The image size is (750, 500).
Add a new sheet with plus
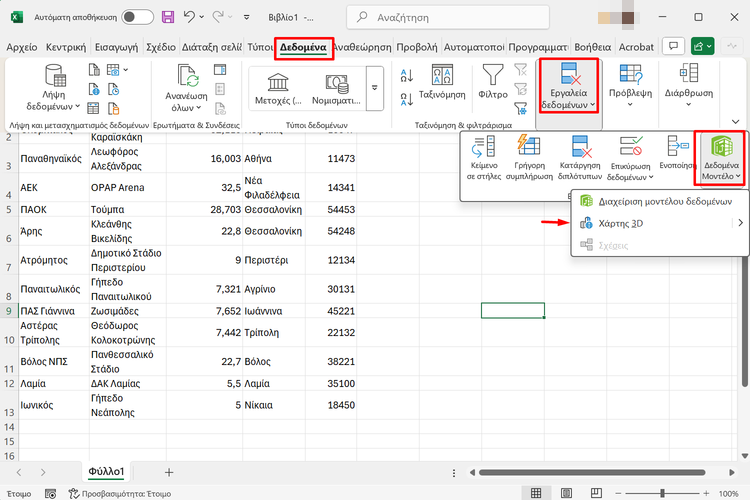click(169, 473)
